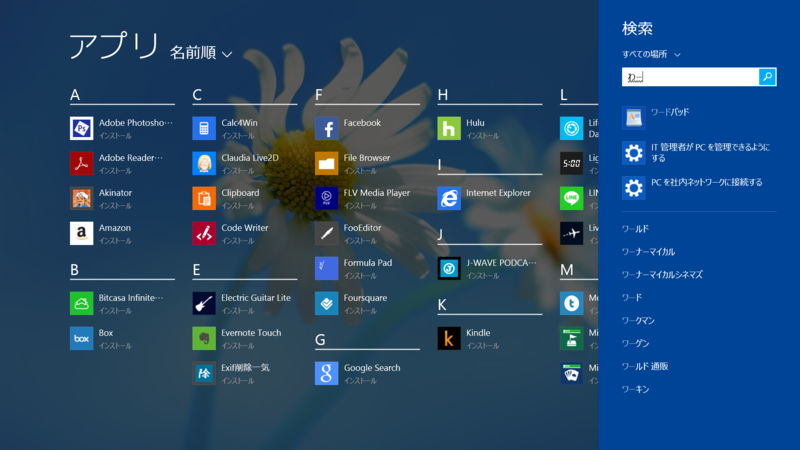
Task: Open the Adobe Photoshop Express app icon
Action: [82, 128]
